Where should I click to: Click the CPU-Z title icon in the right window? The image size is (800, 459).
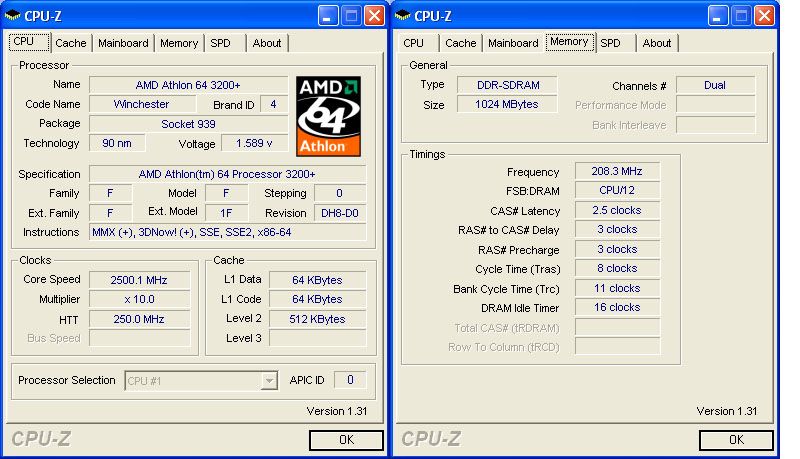pyautogui.click(x=402, y=15)
